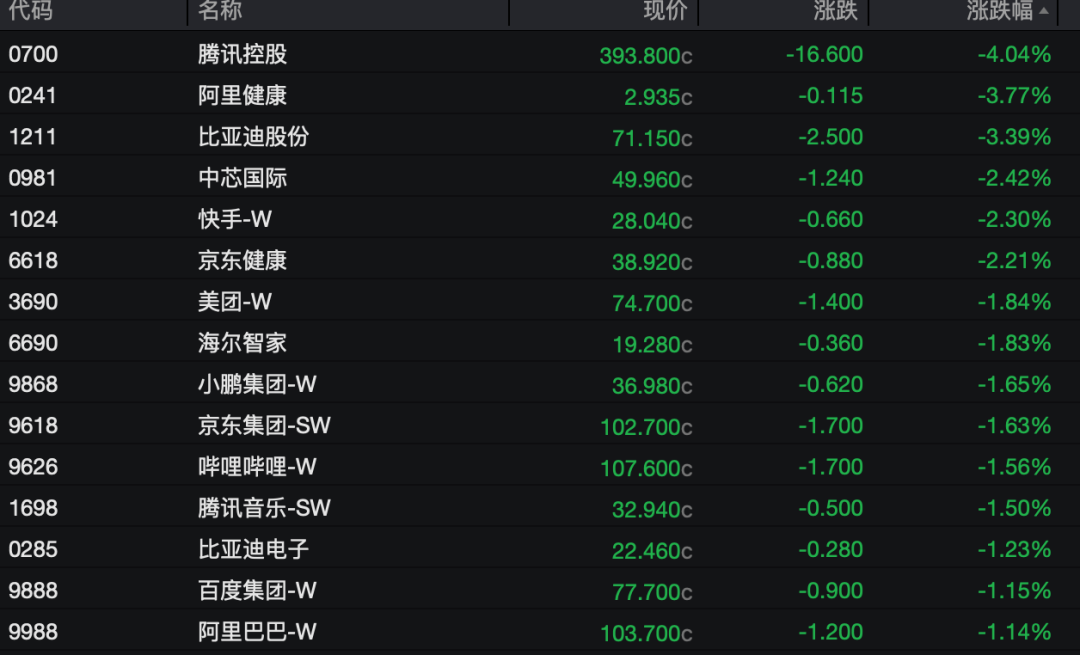Image resolution: width=1080 pixels, height=655 pixels.
Task: Open the 阿里巴巴-W row
Action: click(540, 630)
